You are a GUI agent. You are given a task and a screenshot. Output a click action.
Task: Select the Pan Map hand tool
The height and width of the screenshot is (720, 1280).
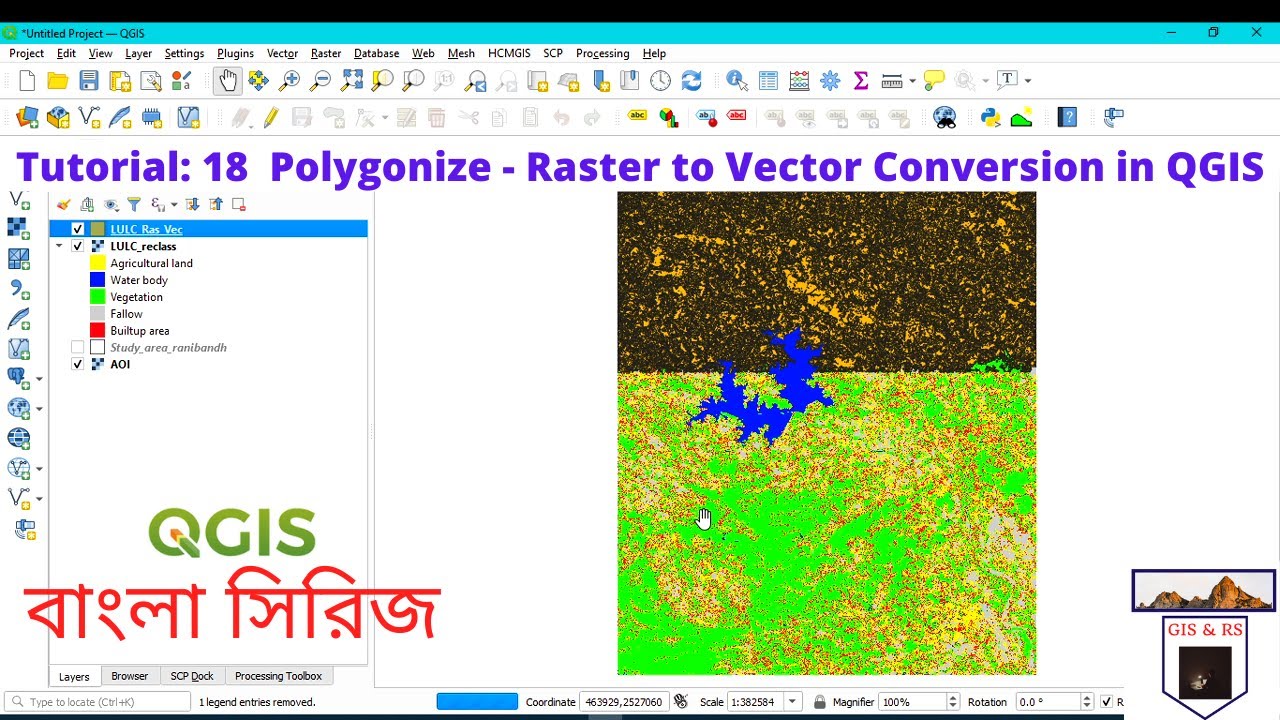(x=228, y=81)
